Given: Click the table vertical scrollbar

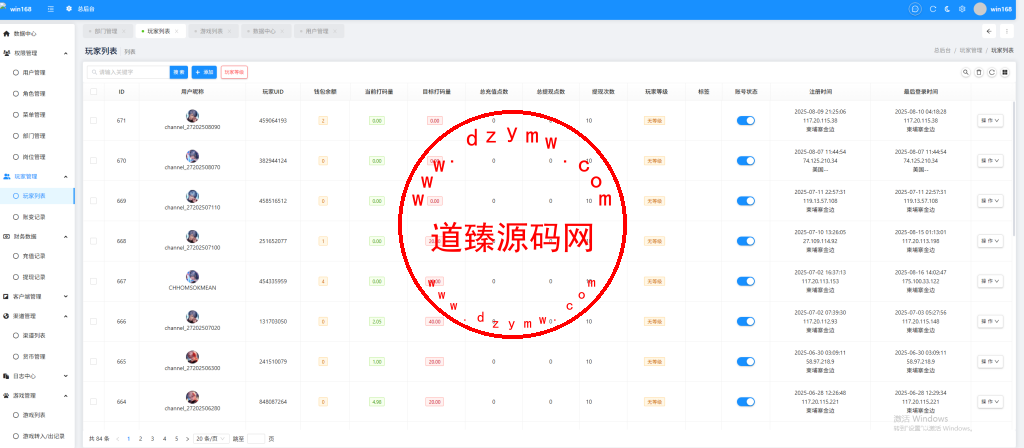Looking at the screenshot, I should [x=1014, y=168].
